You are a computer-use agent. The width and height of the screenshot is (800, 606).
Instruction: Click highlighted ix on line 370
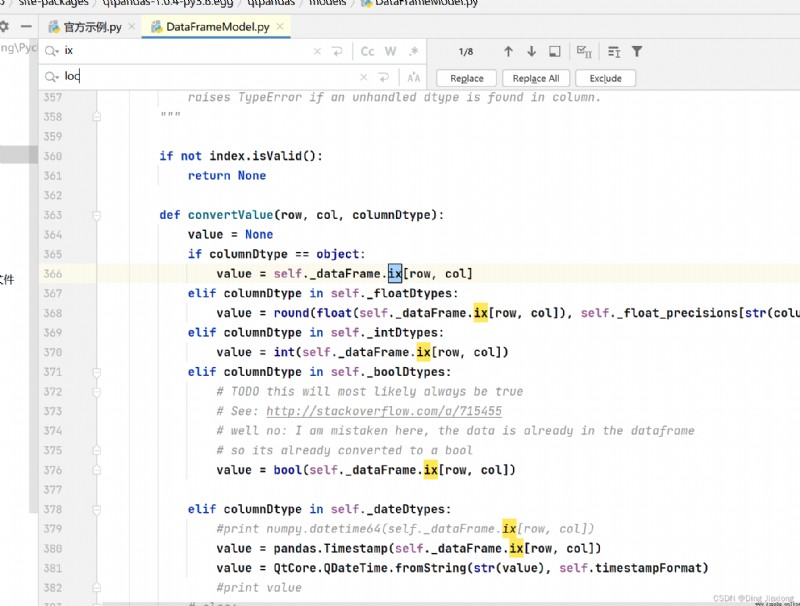click(423, 352)
